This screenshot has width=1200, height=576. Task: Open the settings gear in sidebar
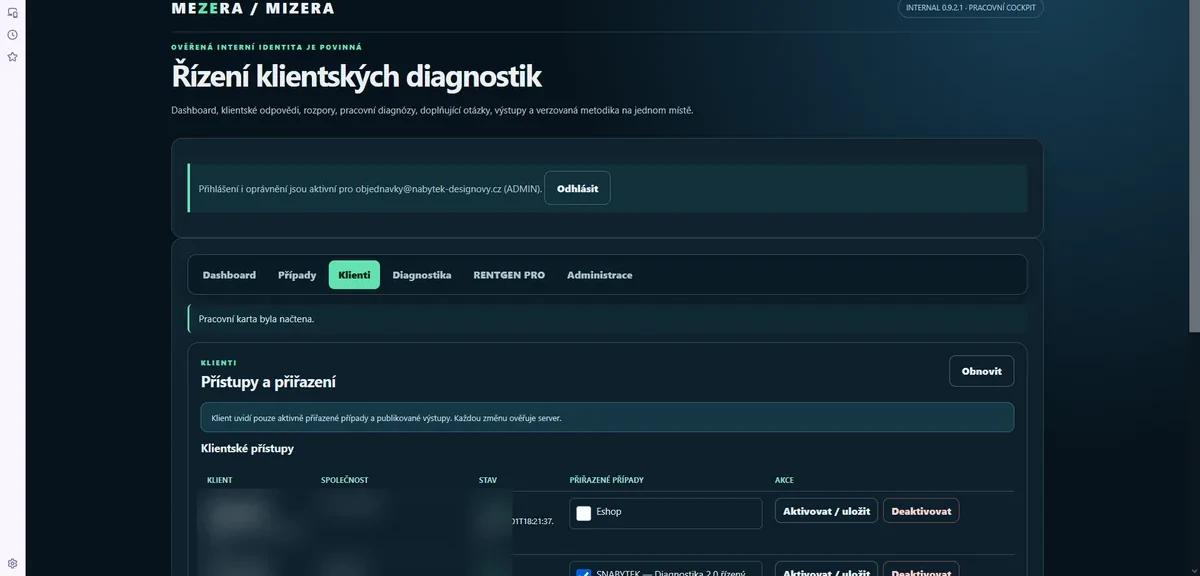pyautogui.click(x=12, y=564)
